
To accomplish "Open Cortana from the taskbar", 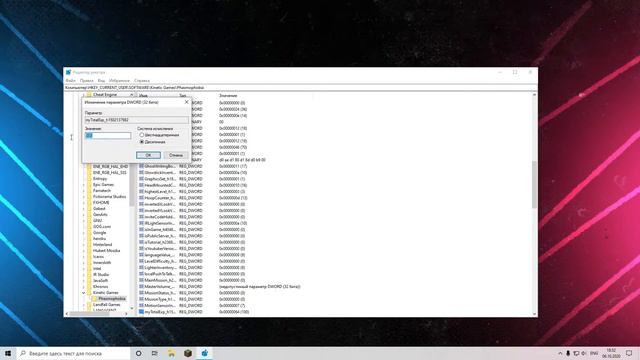I will [x=138, y=353].
